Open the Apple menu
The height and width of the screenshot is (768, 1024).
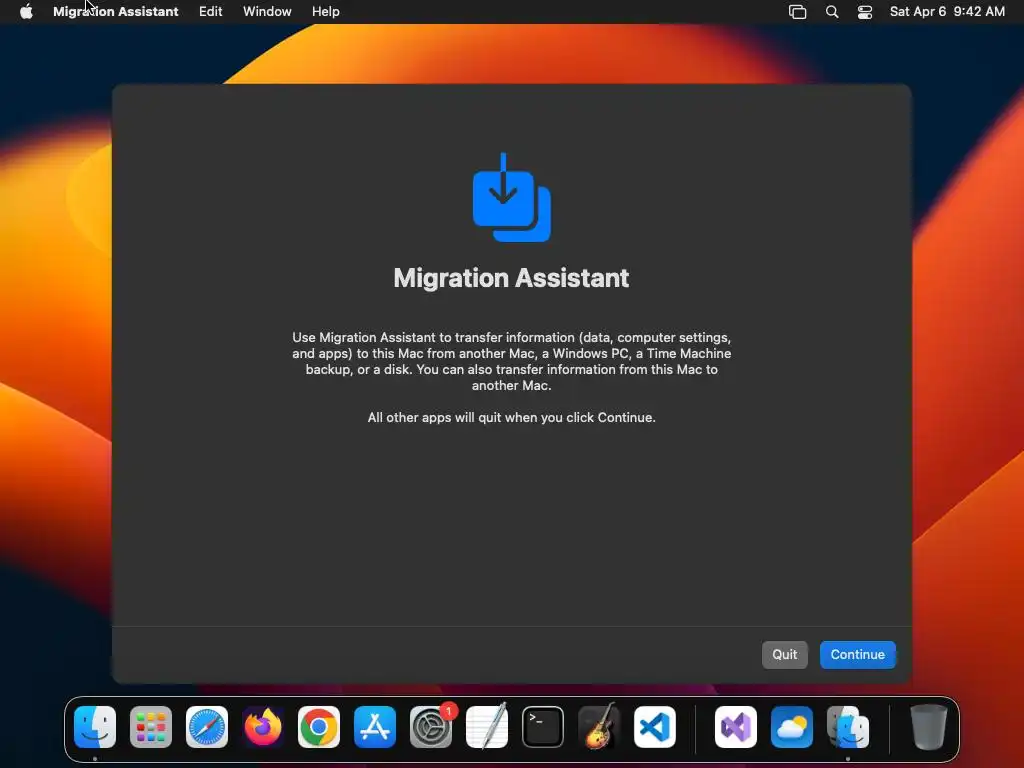[26, 12]
